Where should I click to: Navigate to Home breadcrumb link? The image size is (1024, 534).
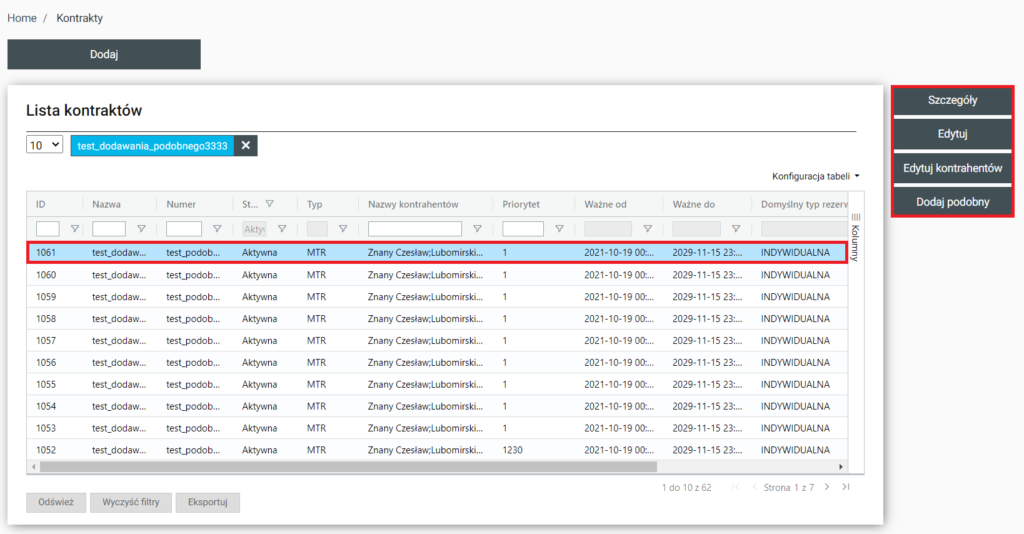(22, 18)
